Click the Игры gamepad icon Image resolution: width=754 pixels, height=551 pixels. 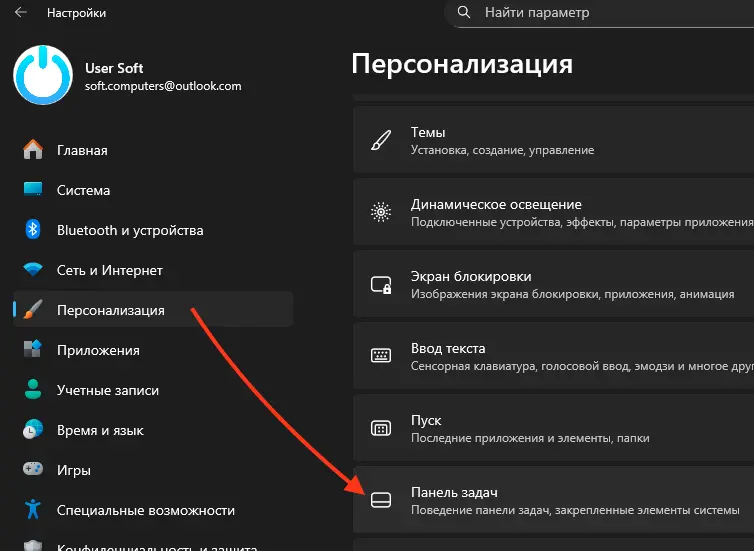[x=33, y=470]
